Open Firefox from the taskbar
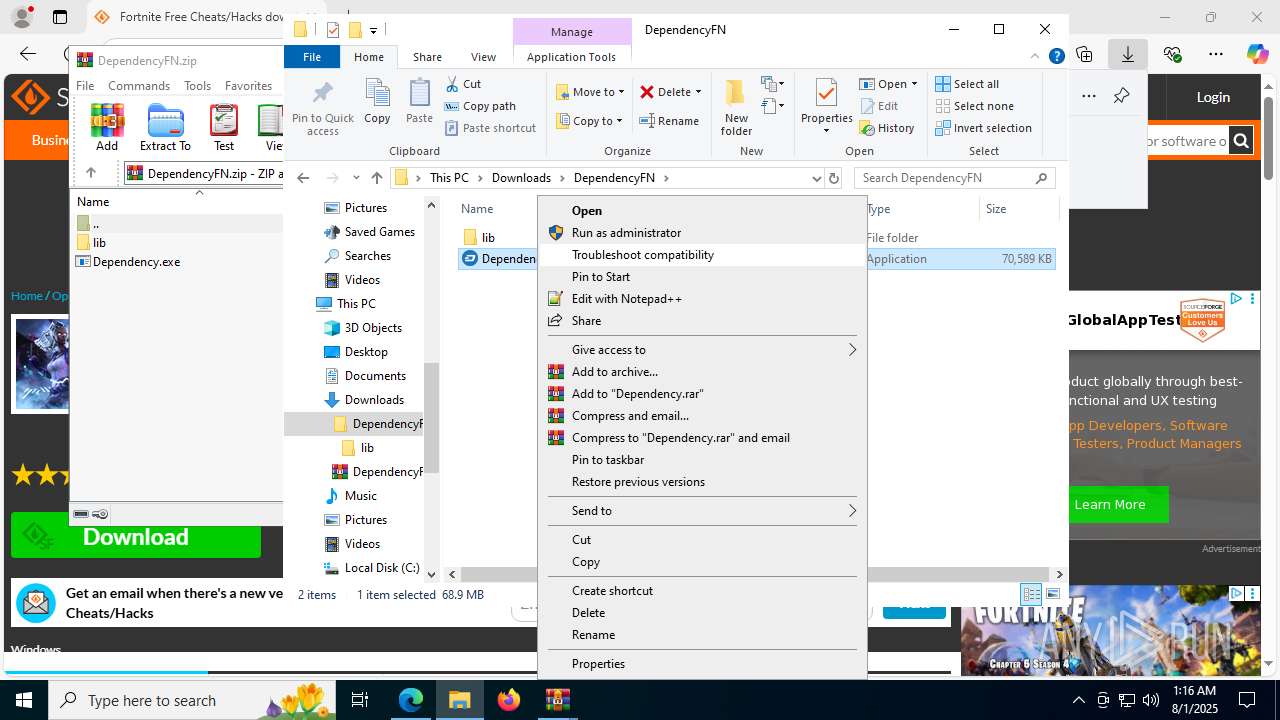1280x720 pixels. (509, 700)
